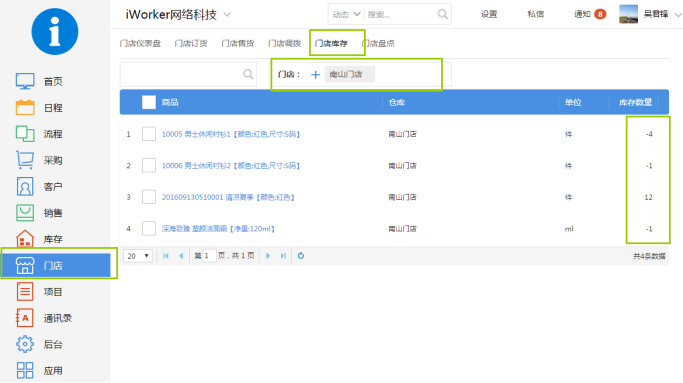This screenshot has width=683, height=383.
Task: Click the 南山门店 store filter tag
Action: click(350, 75)
